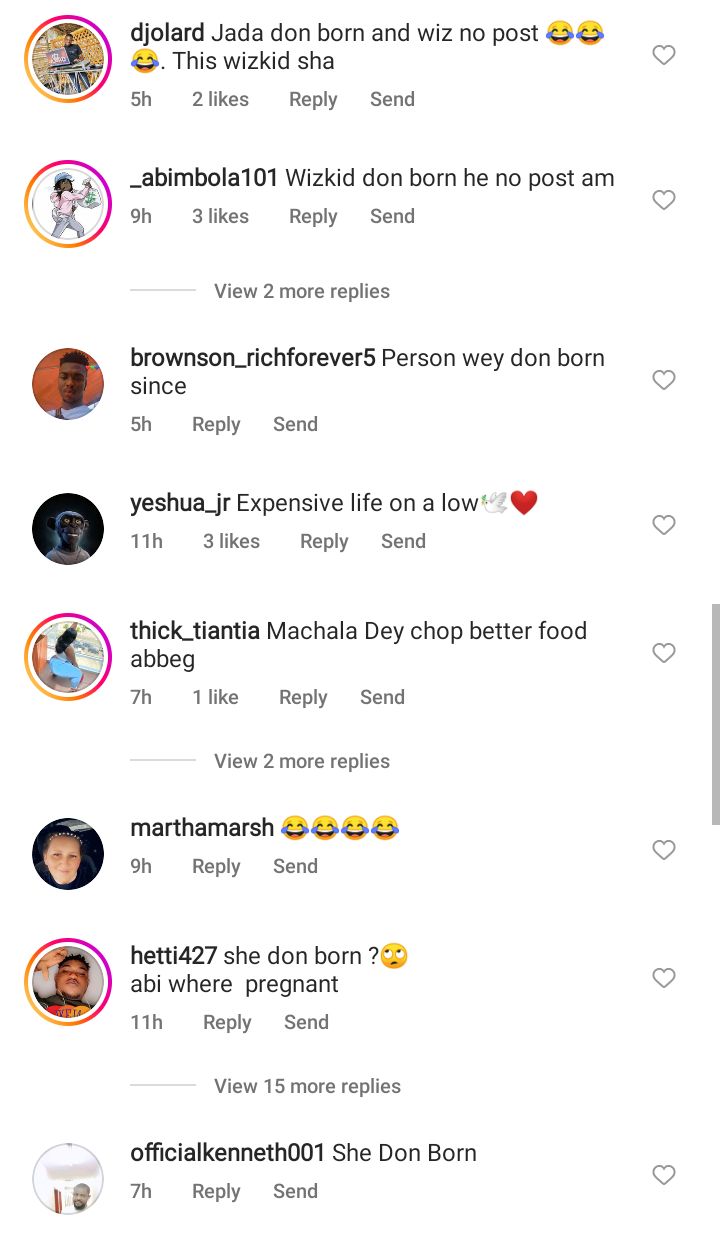Like _abimbola101's comment with the heart
Screen dimensions: 720x1238
(663, 200)
